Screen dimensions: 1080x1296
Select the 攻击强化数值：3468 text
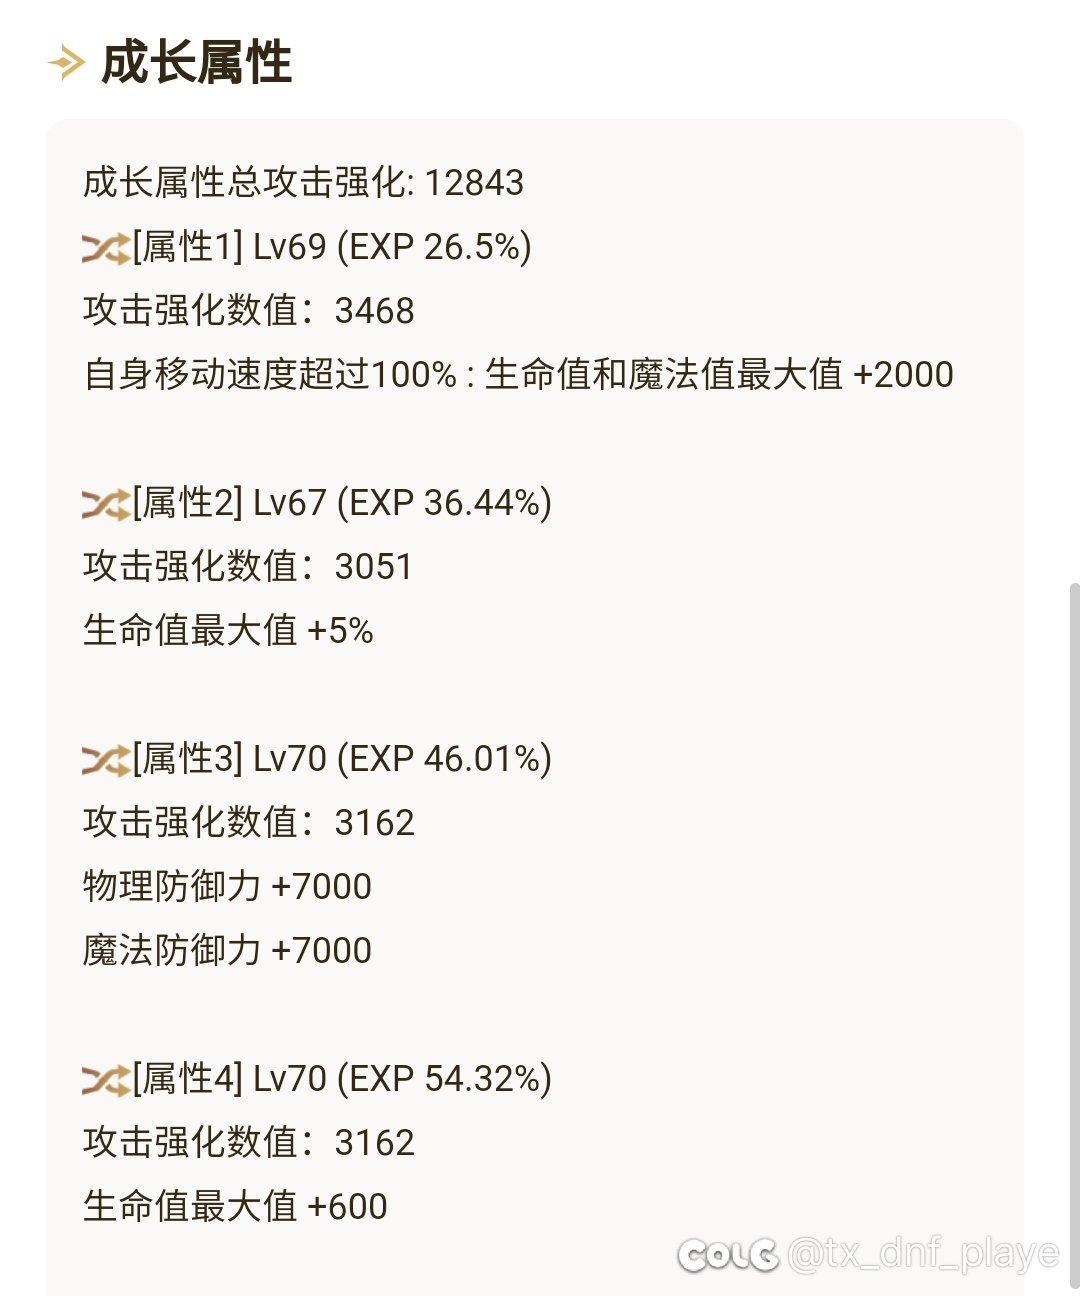point(249,311)
